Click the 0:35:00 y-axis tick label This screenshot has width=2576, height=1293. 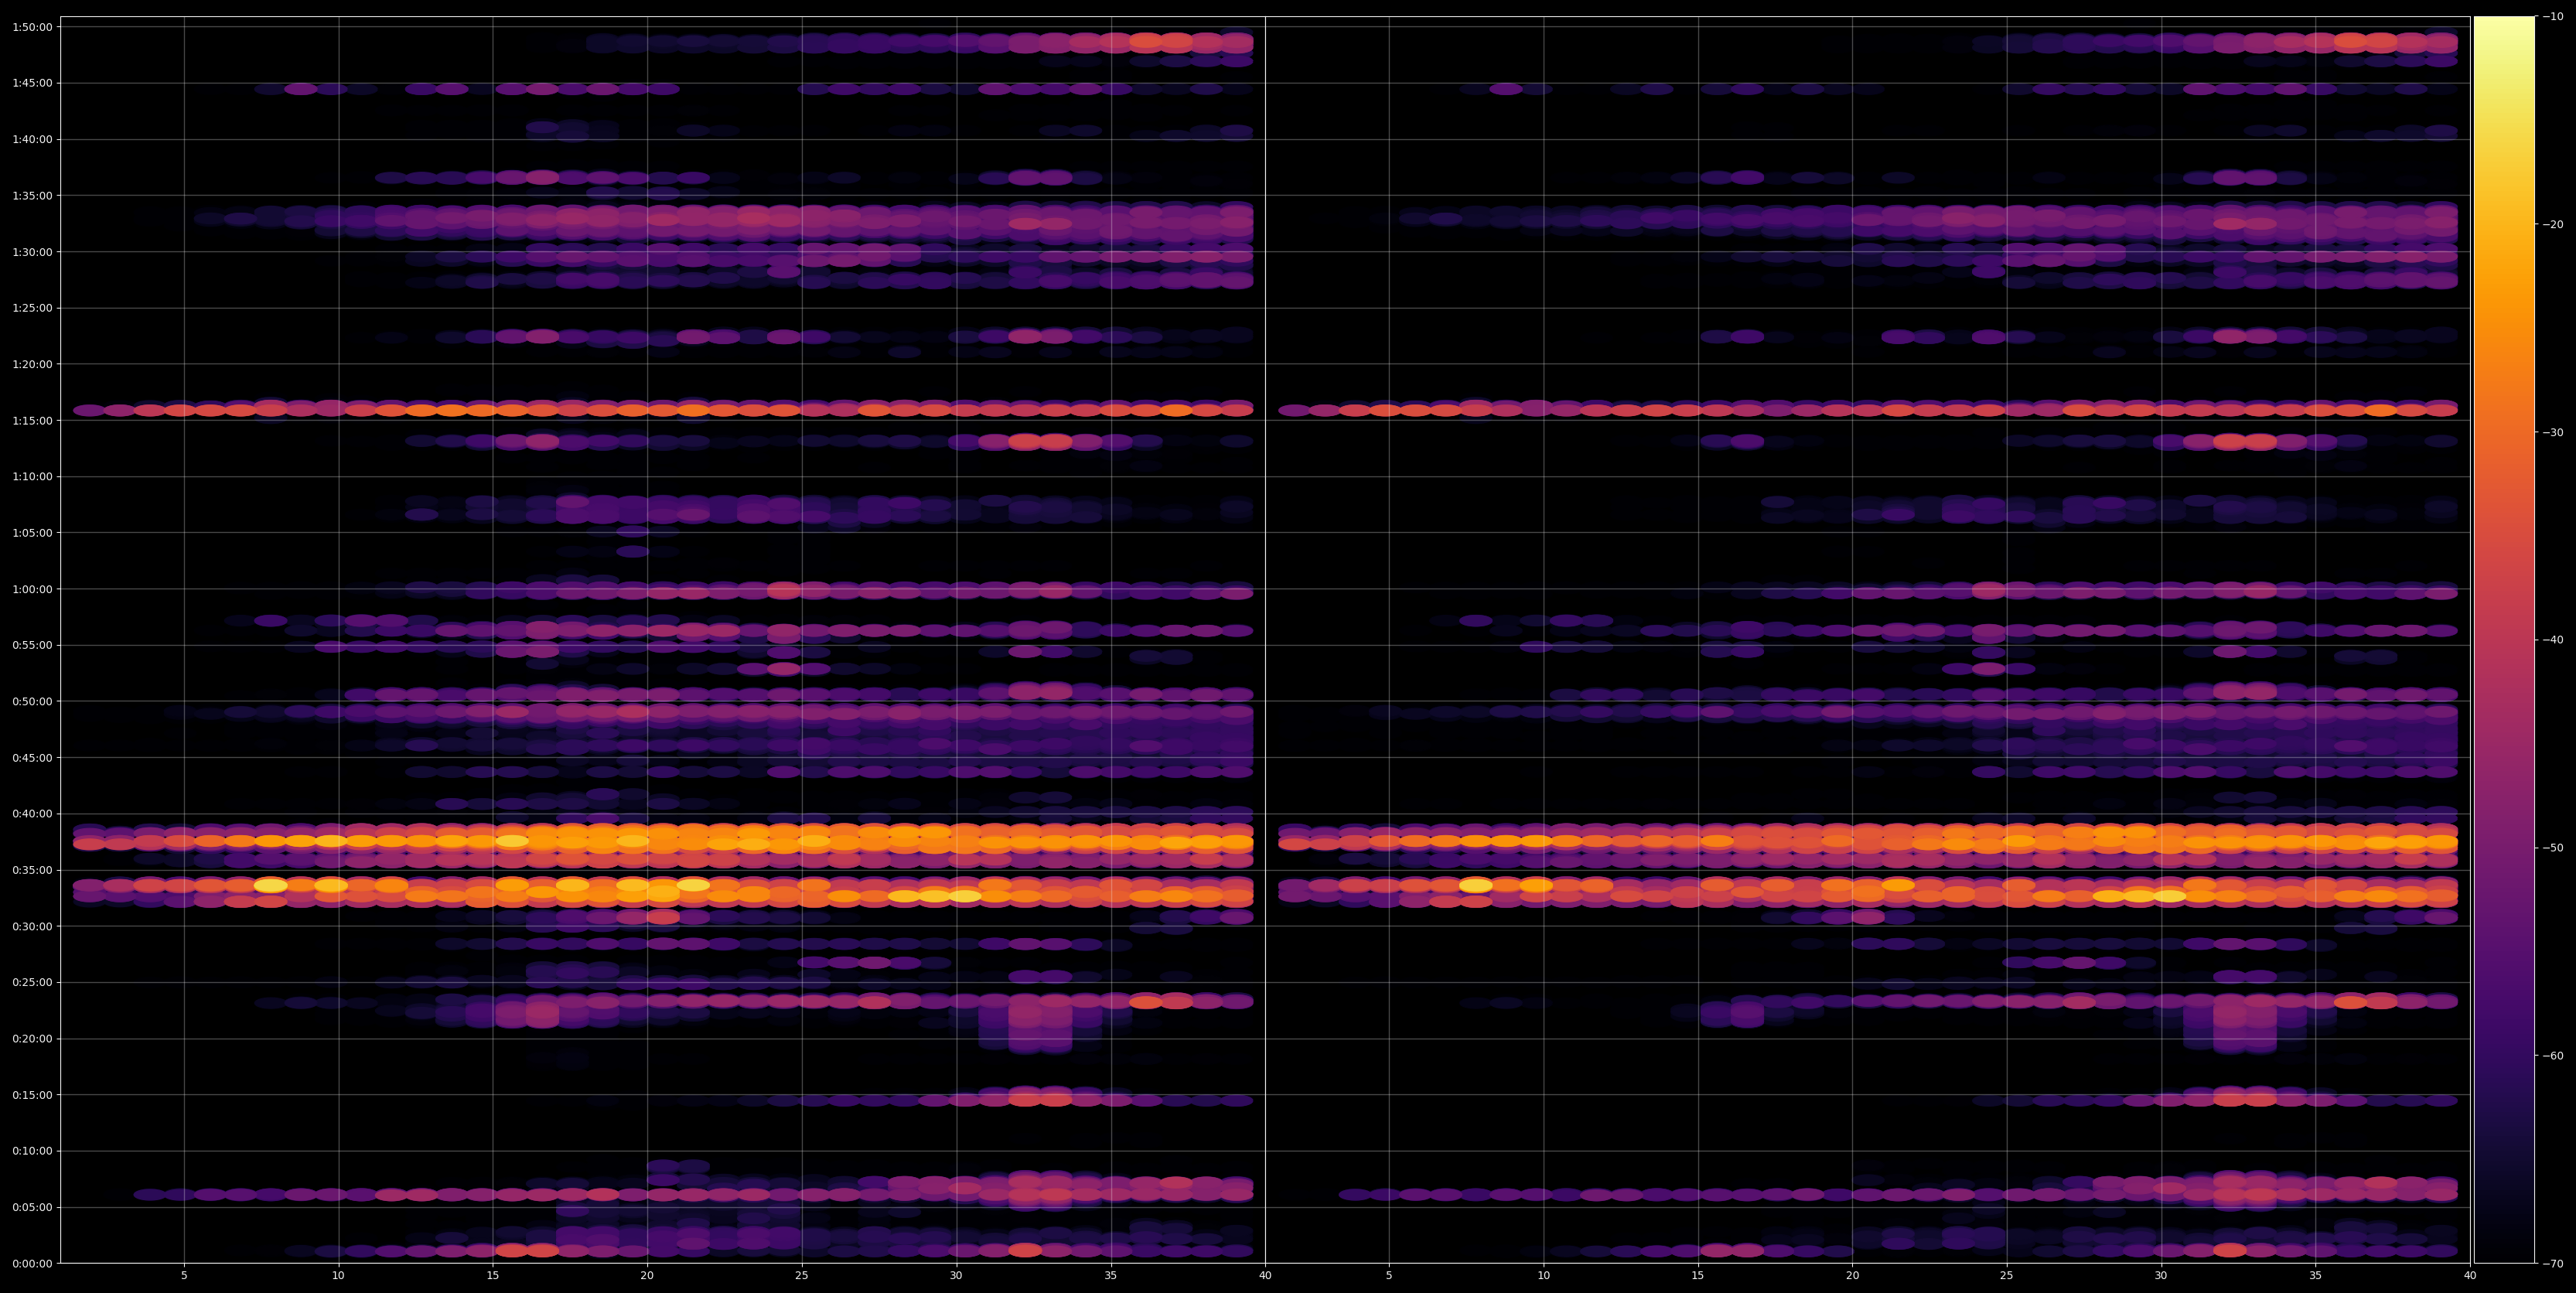click(x=32, y=870)
